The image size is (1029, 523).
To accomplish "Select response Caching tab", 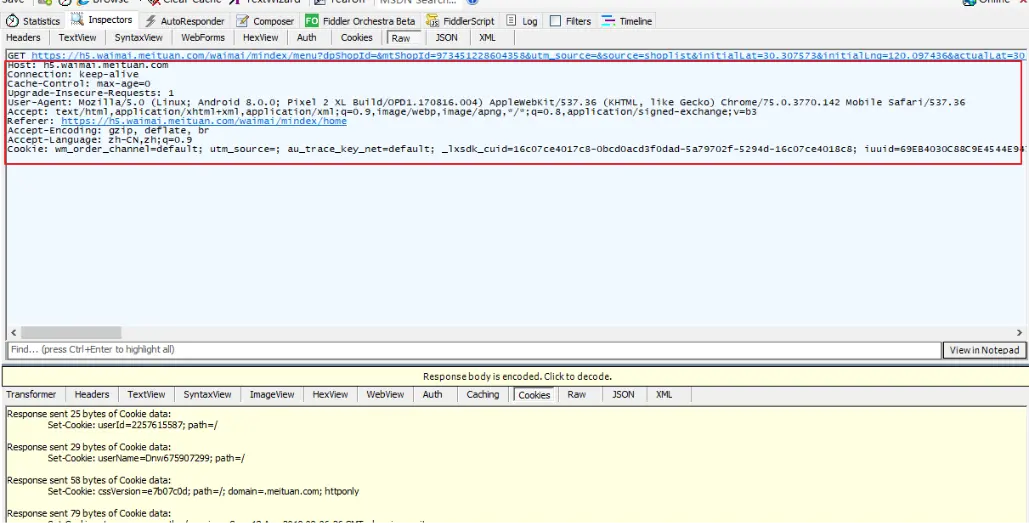I will coord(483,394).
